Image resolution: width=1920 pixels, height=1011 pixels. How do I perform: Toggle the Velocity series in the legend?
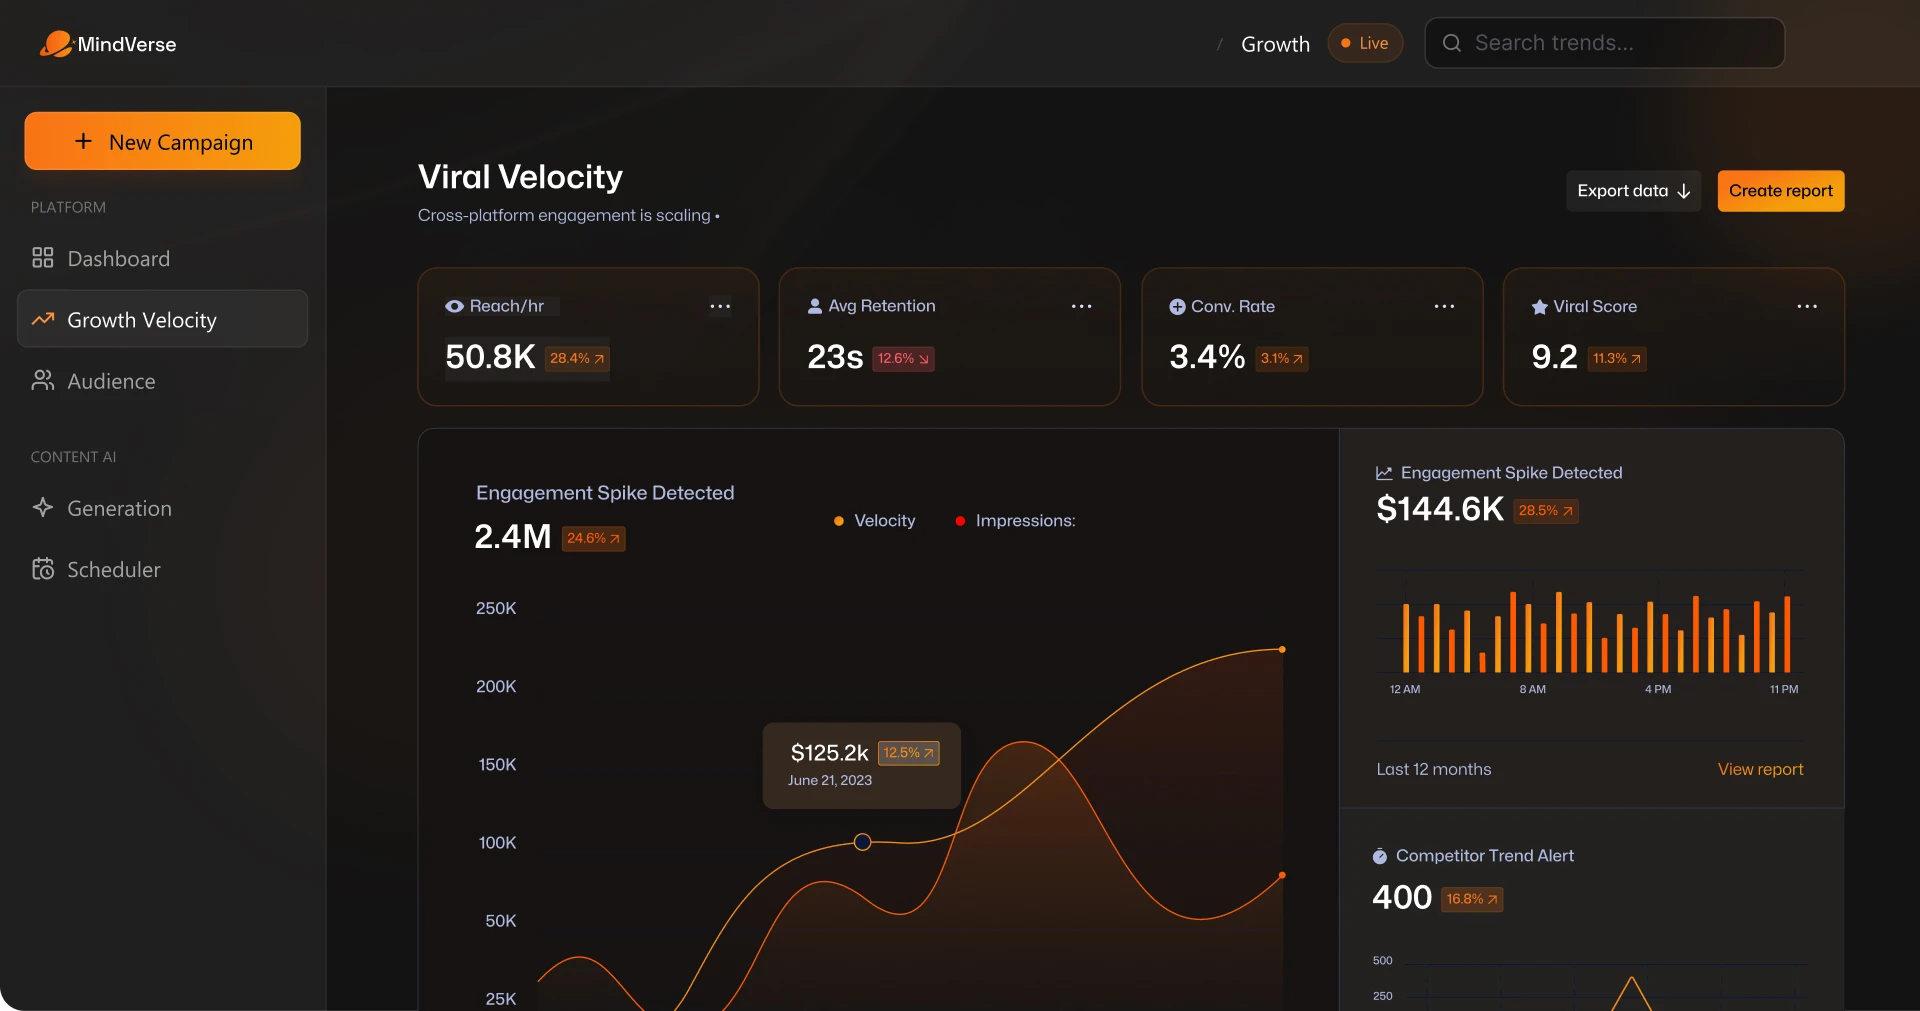875,521
